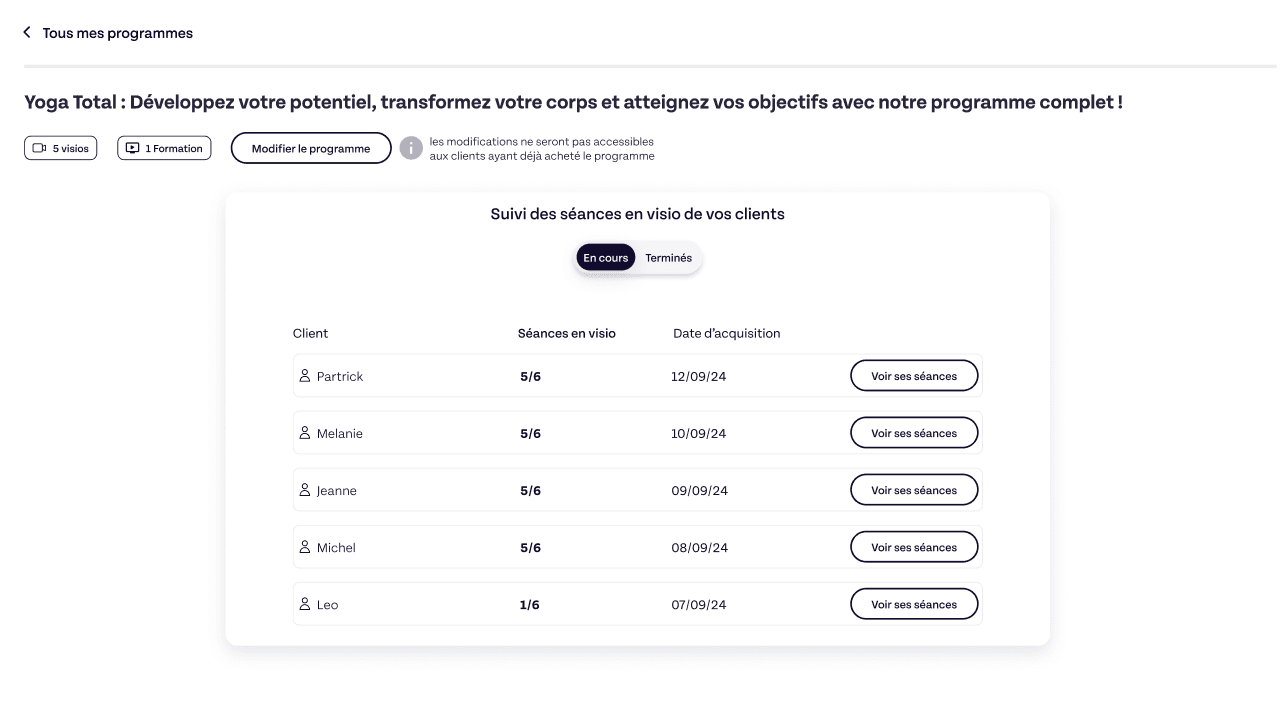View Partrick's sessions with Voir ses séances
This screenshot has width=1282, height=702.
(914, 376)
